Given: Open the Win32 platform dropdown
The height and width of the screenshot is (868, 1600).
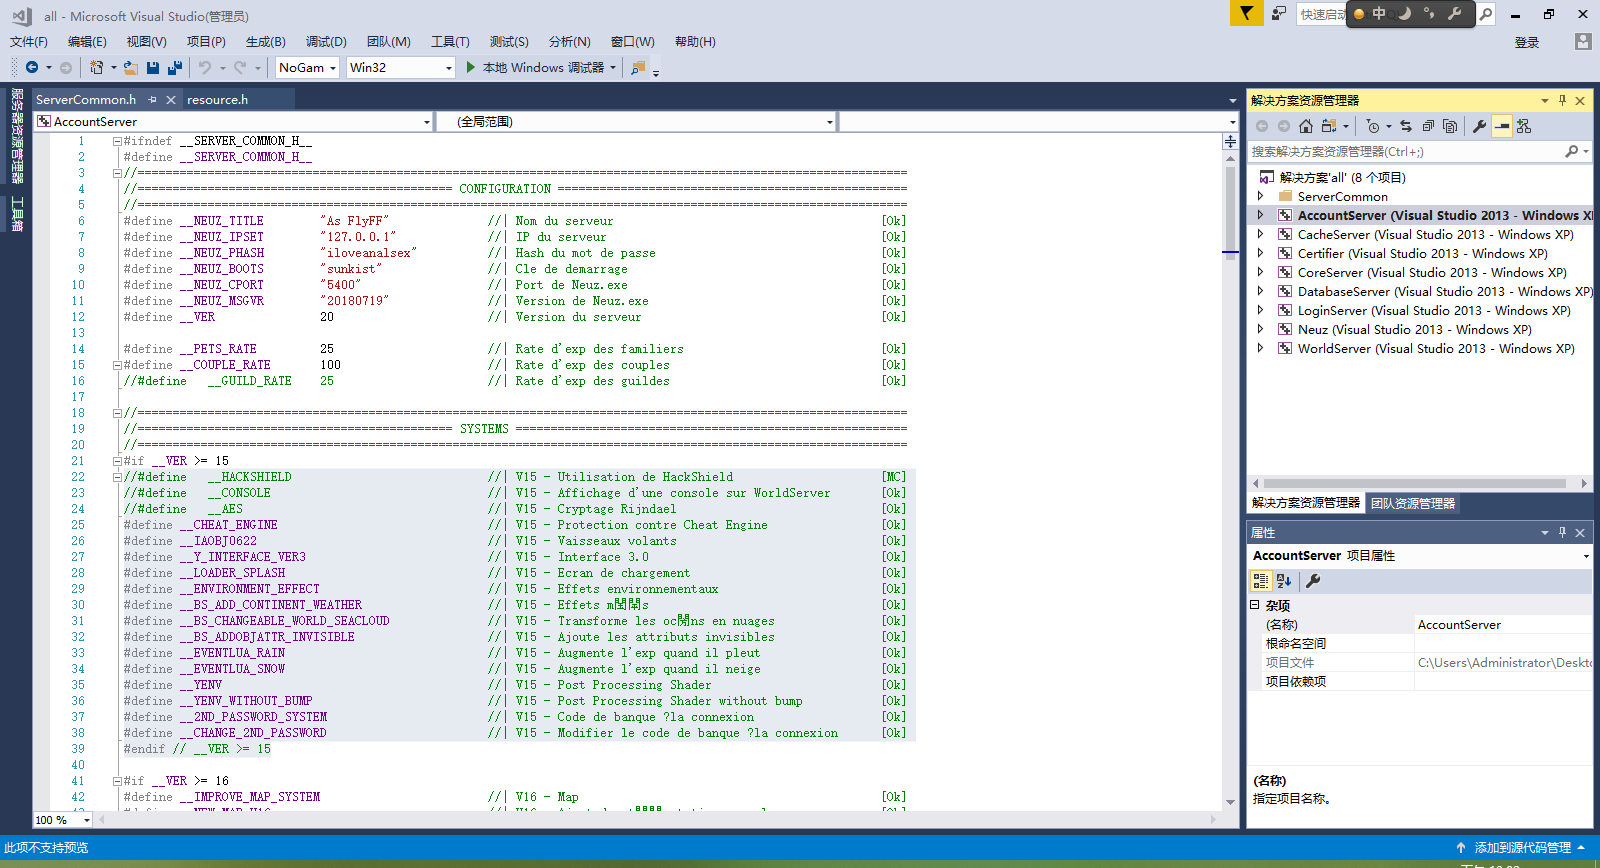Looking at the screenshot, I should pos(447,68).
